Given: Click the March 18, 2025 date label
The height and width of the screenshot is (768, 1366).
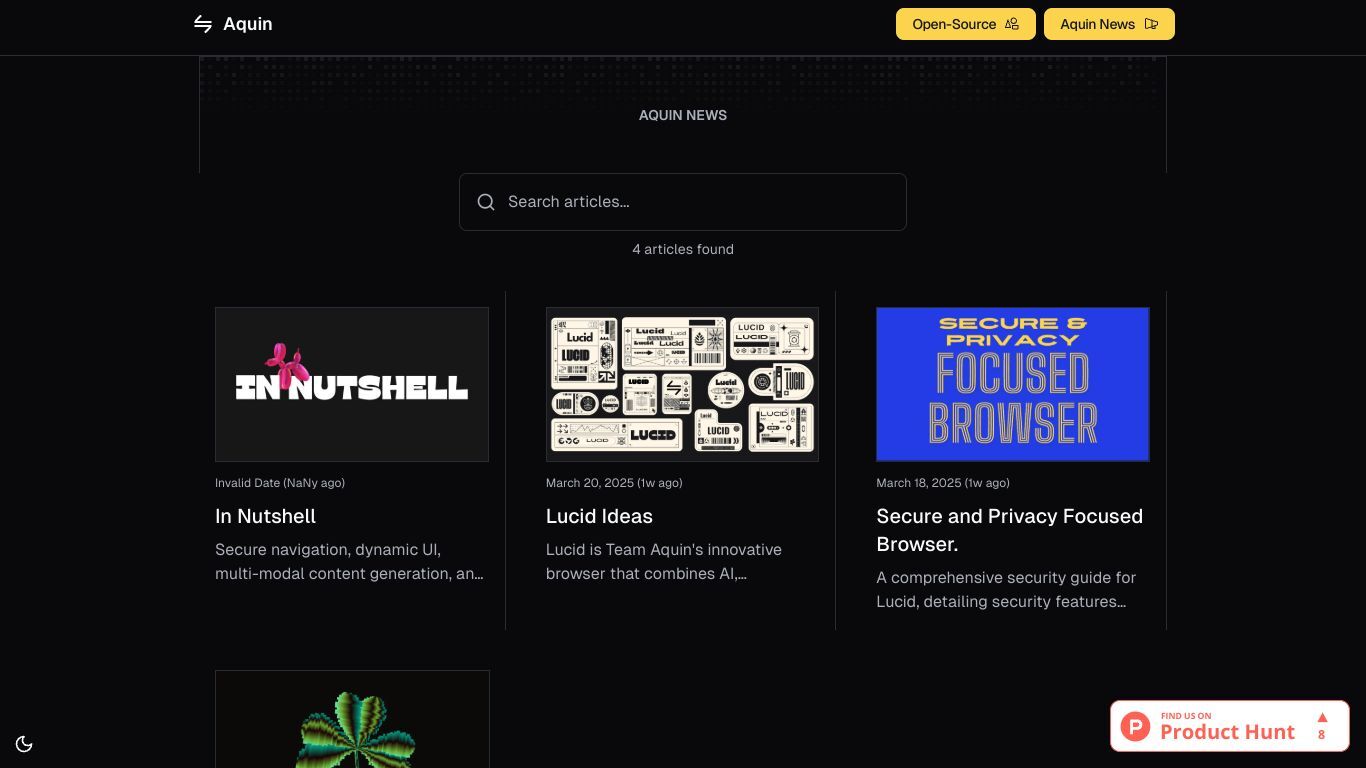Looking at the screenshot, I should point(943,483).
